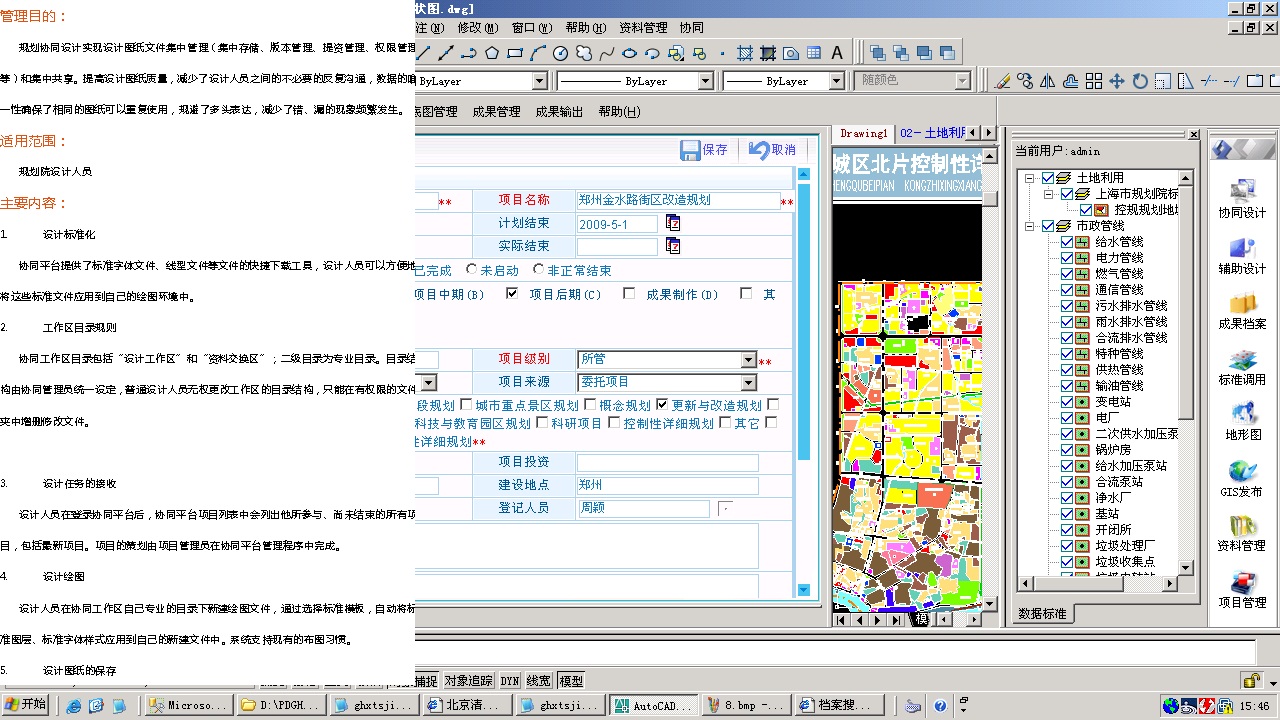Select the Rectangle drawing tool
The height and width of the screenshot is (720, 1280).
point(515,53)
